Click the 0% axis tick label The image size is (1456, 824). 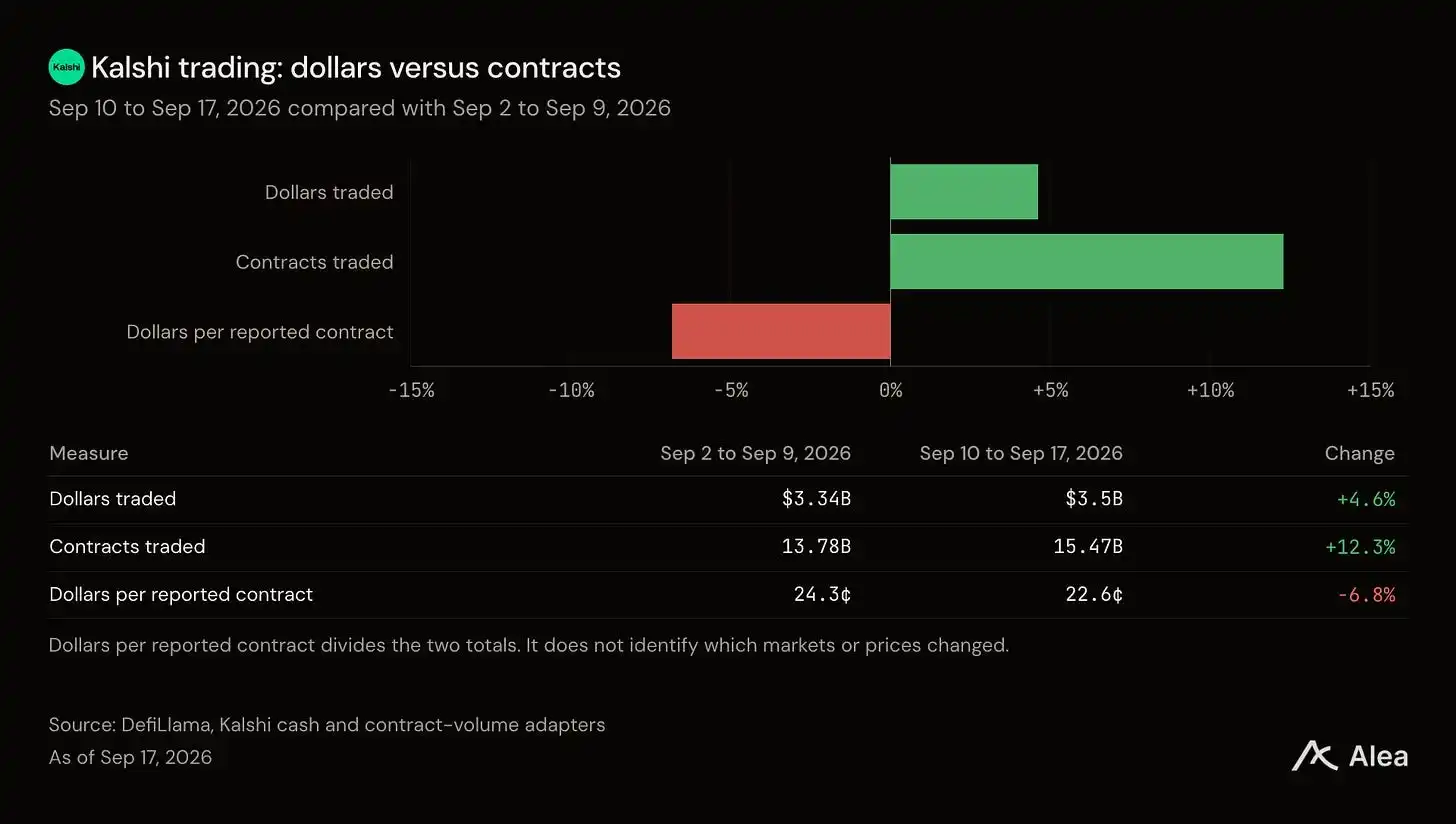tap(891, 391)
